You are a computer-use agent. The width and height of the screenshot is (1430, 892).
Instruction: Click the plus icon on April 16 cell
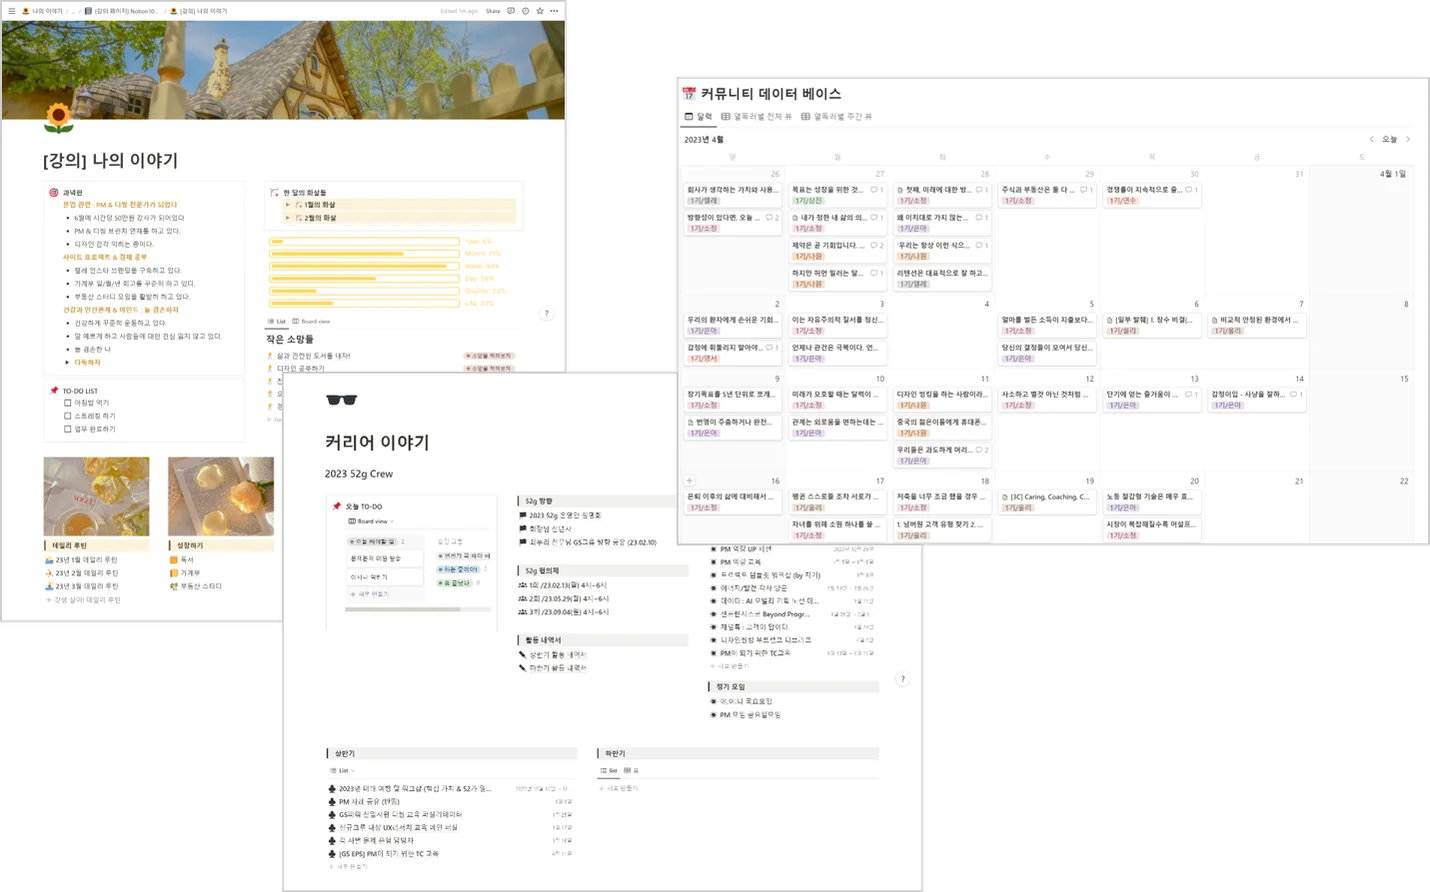pyautogui.click(x=689, y=481)
